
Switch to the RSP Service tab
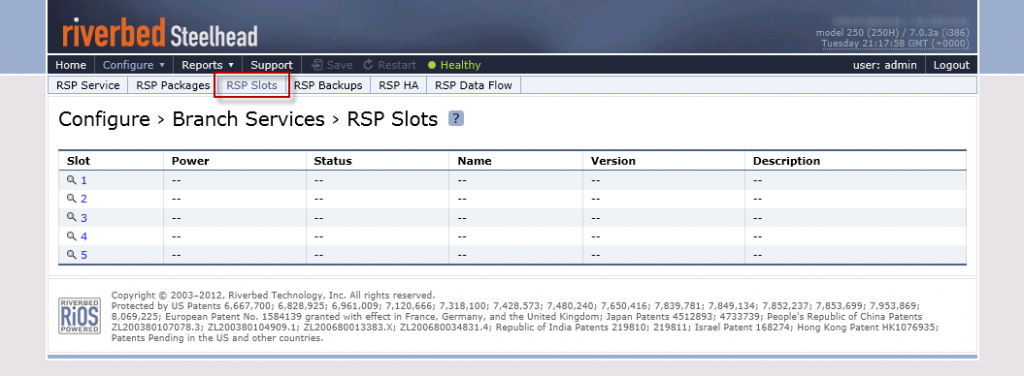(88, 85)
